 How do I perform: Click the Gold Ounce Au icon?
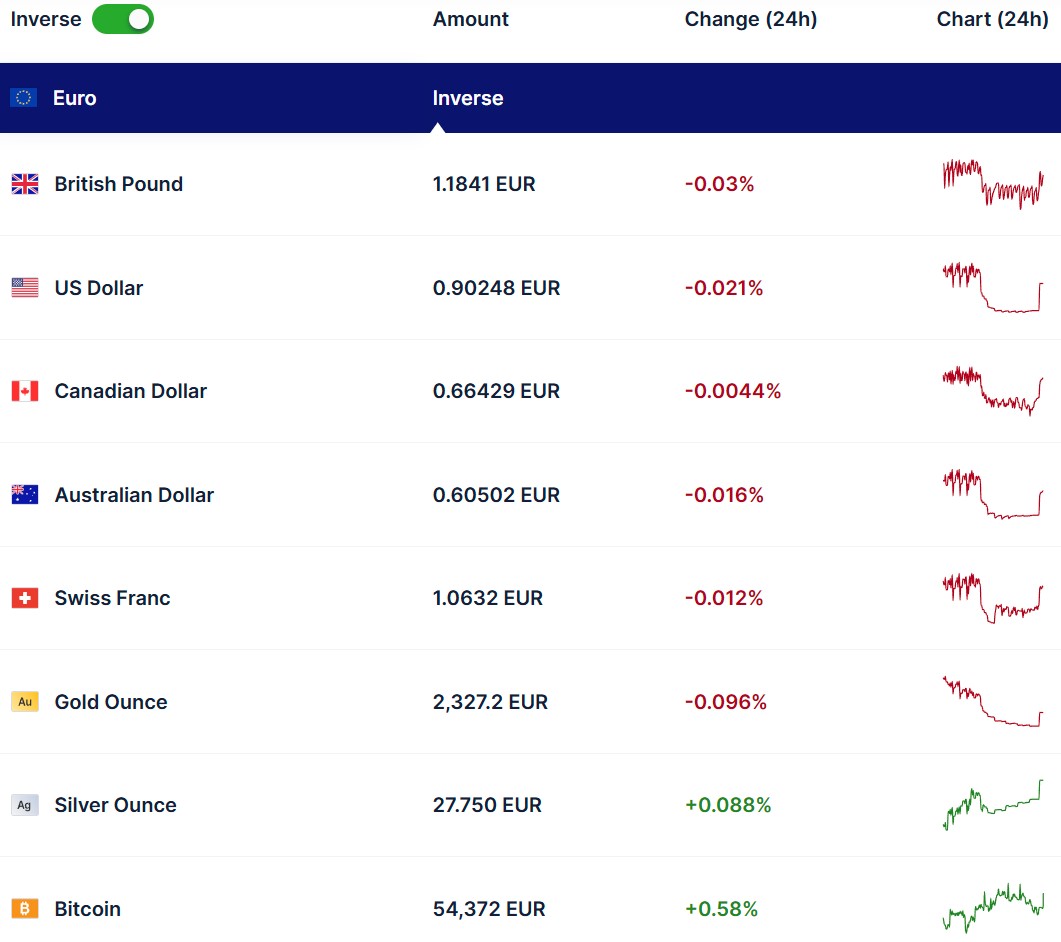pyautogui.click(x=25, y=702)
